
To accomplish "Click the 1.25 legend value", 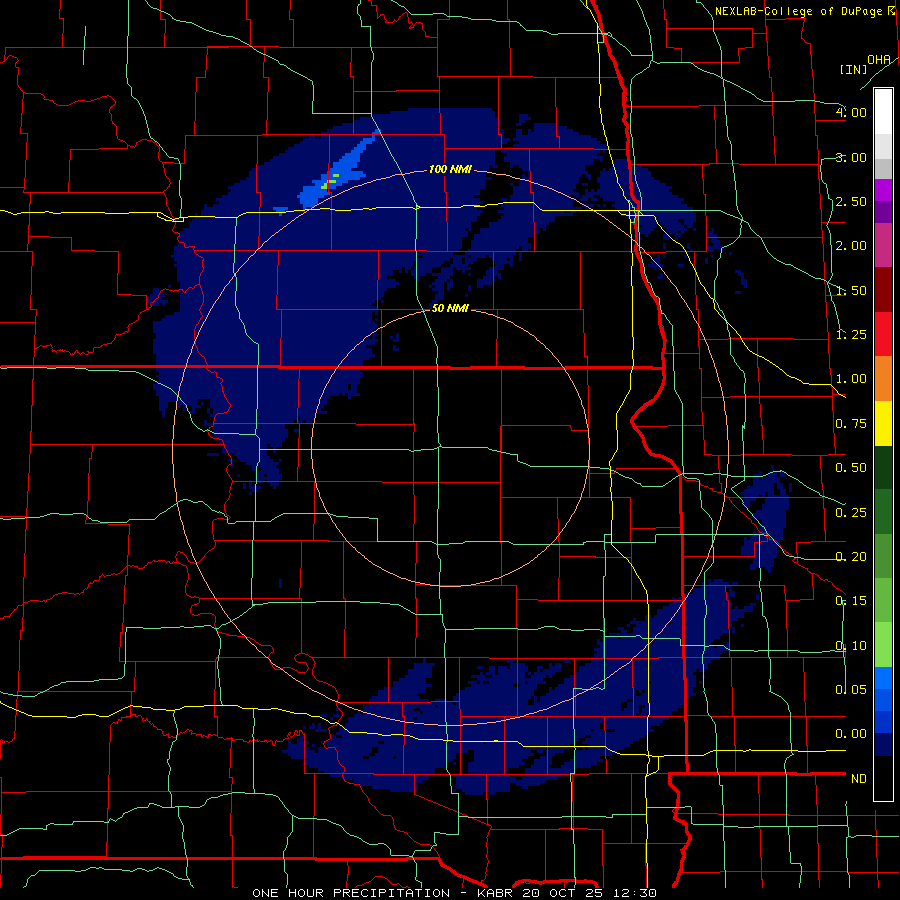I will click(851, 335).
